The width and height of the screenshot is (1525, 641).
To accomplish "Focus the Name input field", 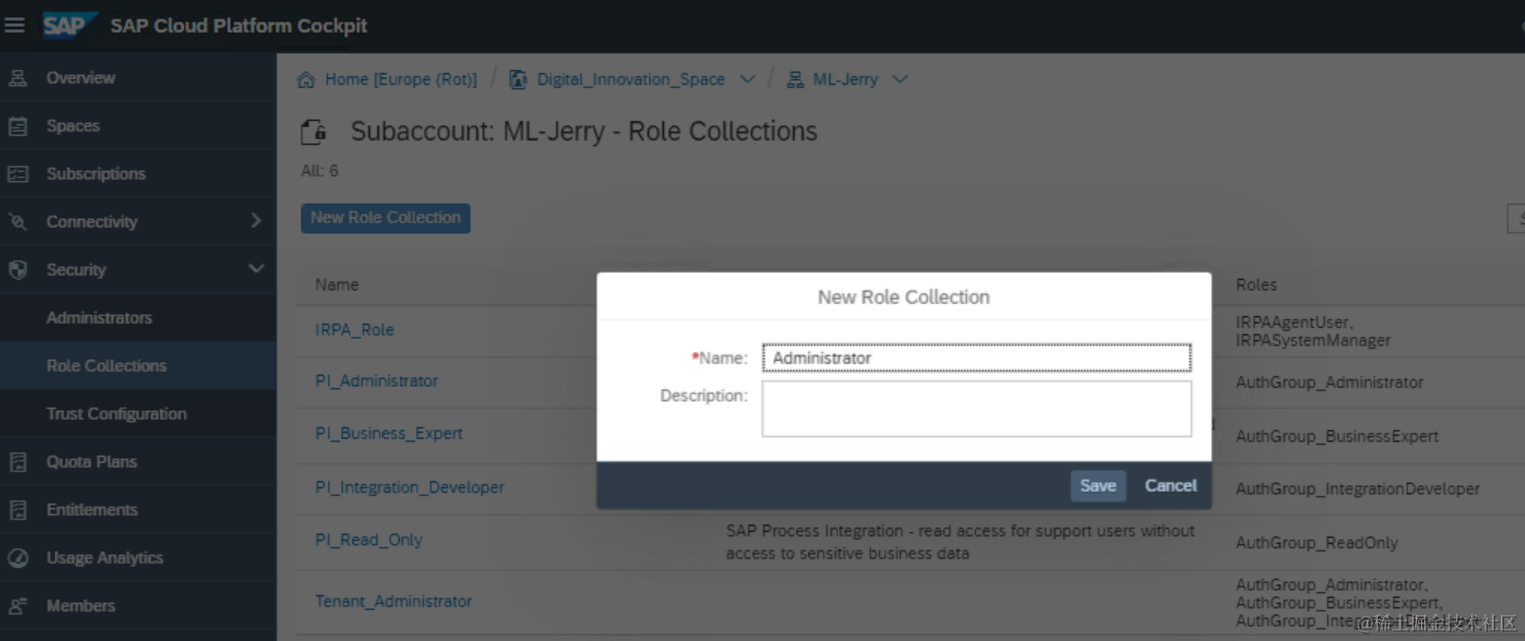I will point(976,358).
